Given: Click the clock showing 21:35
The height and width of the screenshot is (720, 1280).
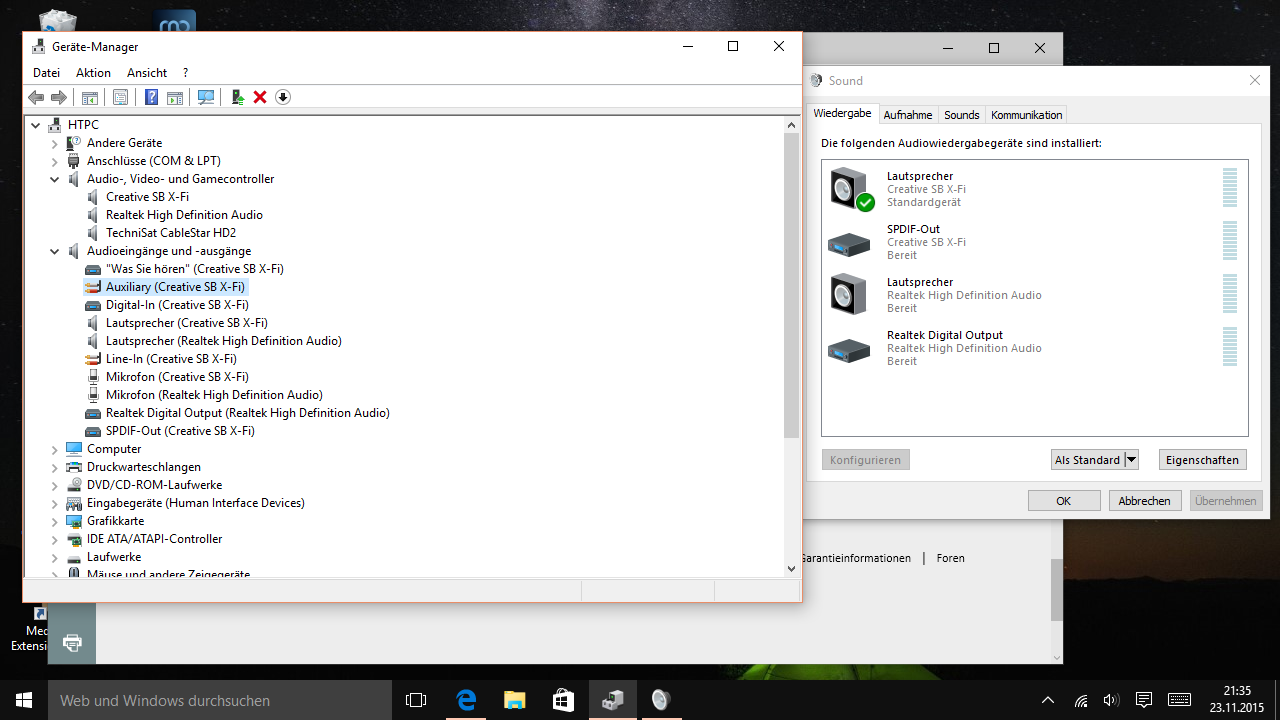Looking at the screenshot, I should tap(1237, 691).
